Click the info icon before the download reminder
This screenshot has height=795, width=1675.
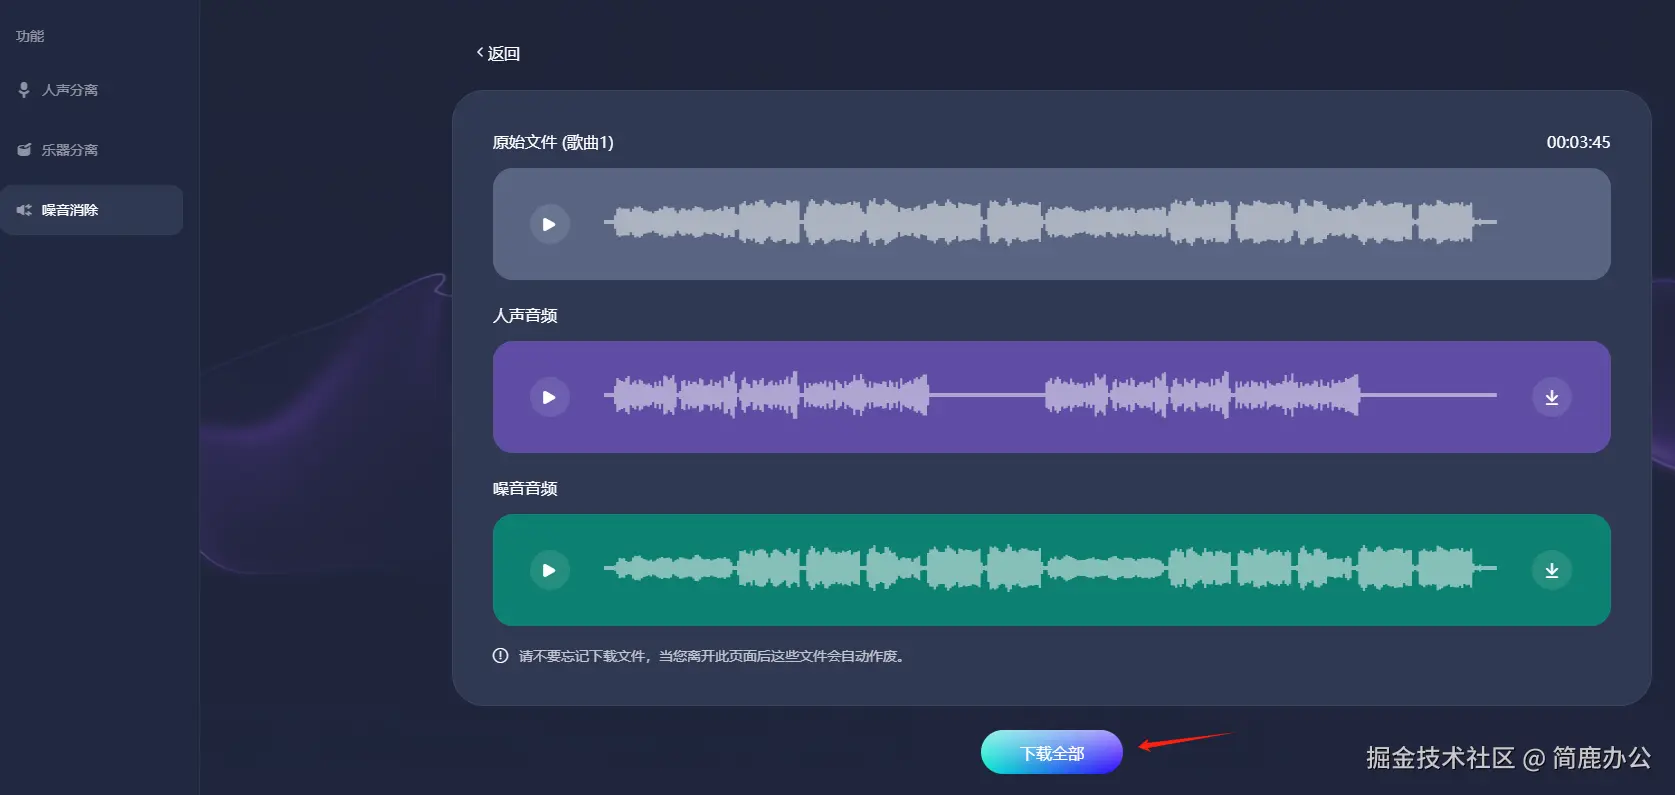pyautogui.click(x=500, y=656)
